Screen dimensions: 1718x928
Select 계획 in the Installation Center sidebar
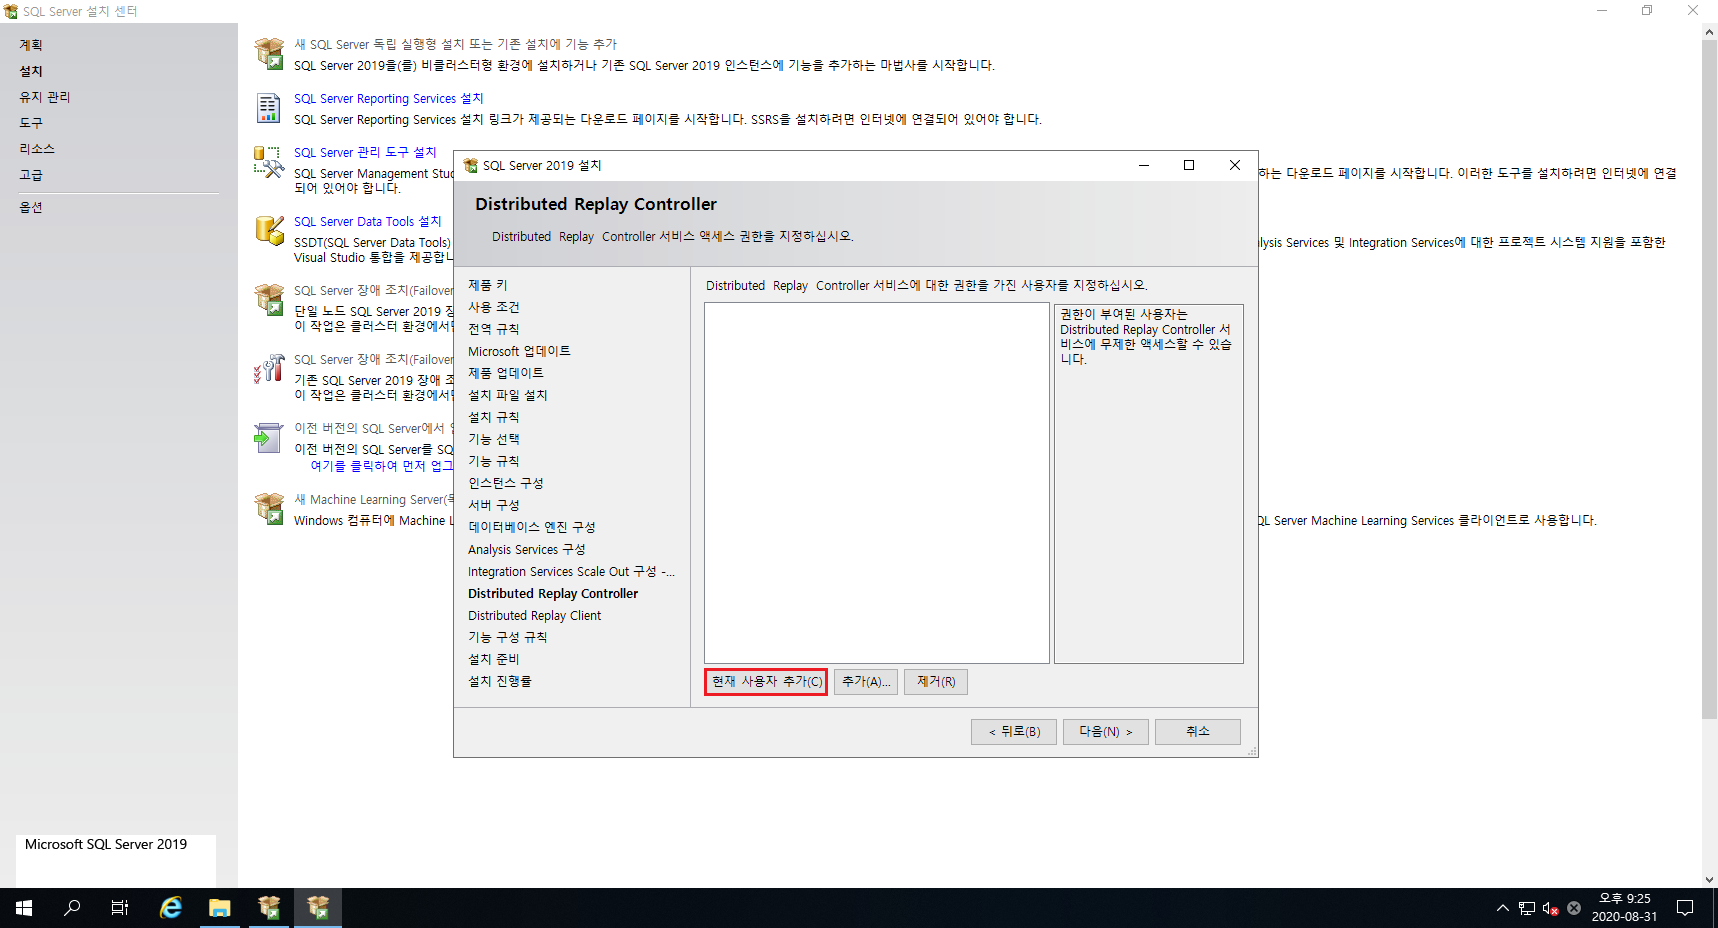click(x=31, y=45)
